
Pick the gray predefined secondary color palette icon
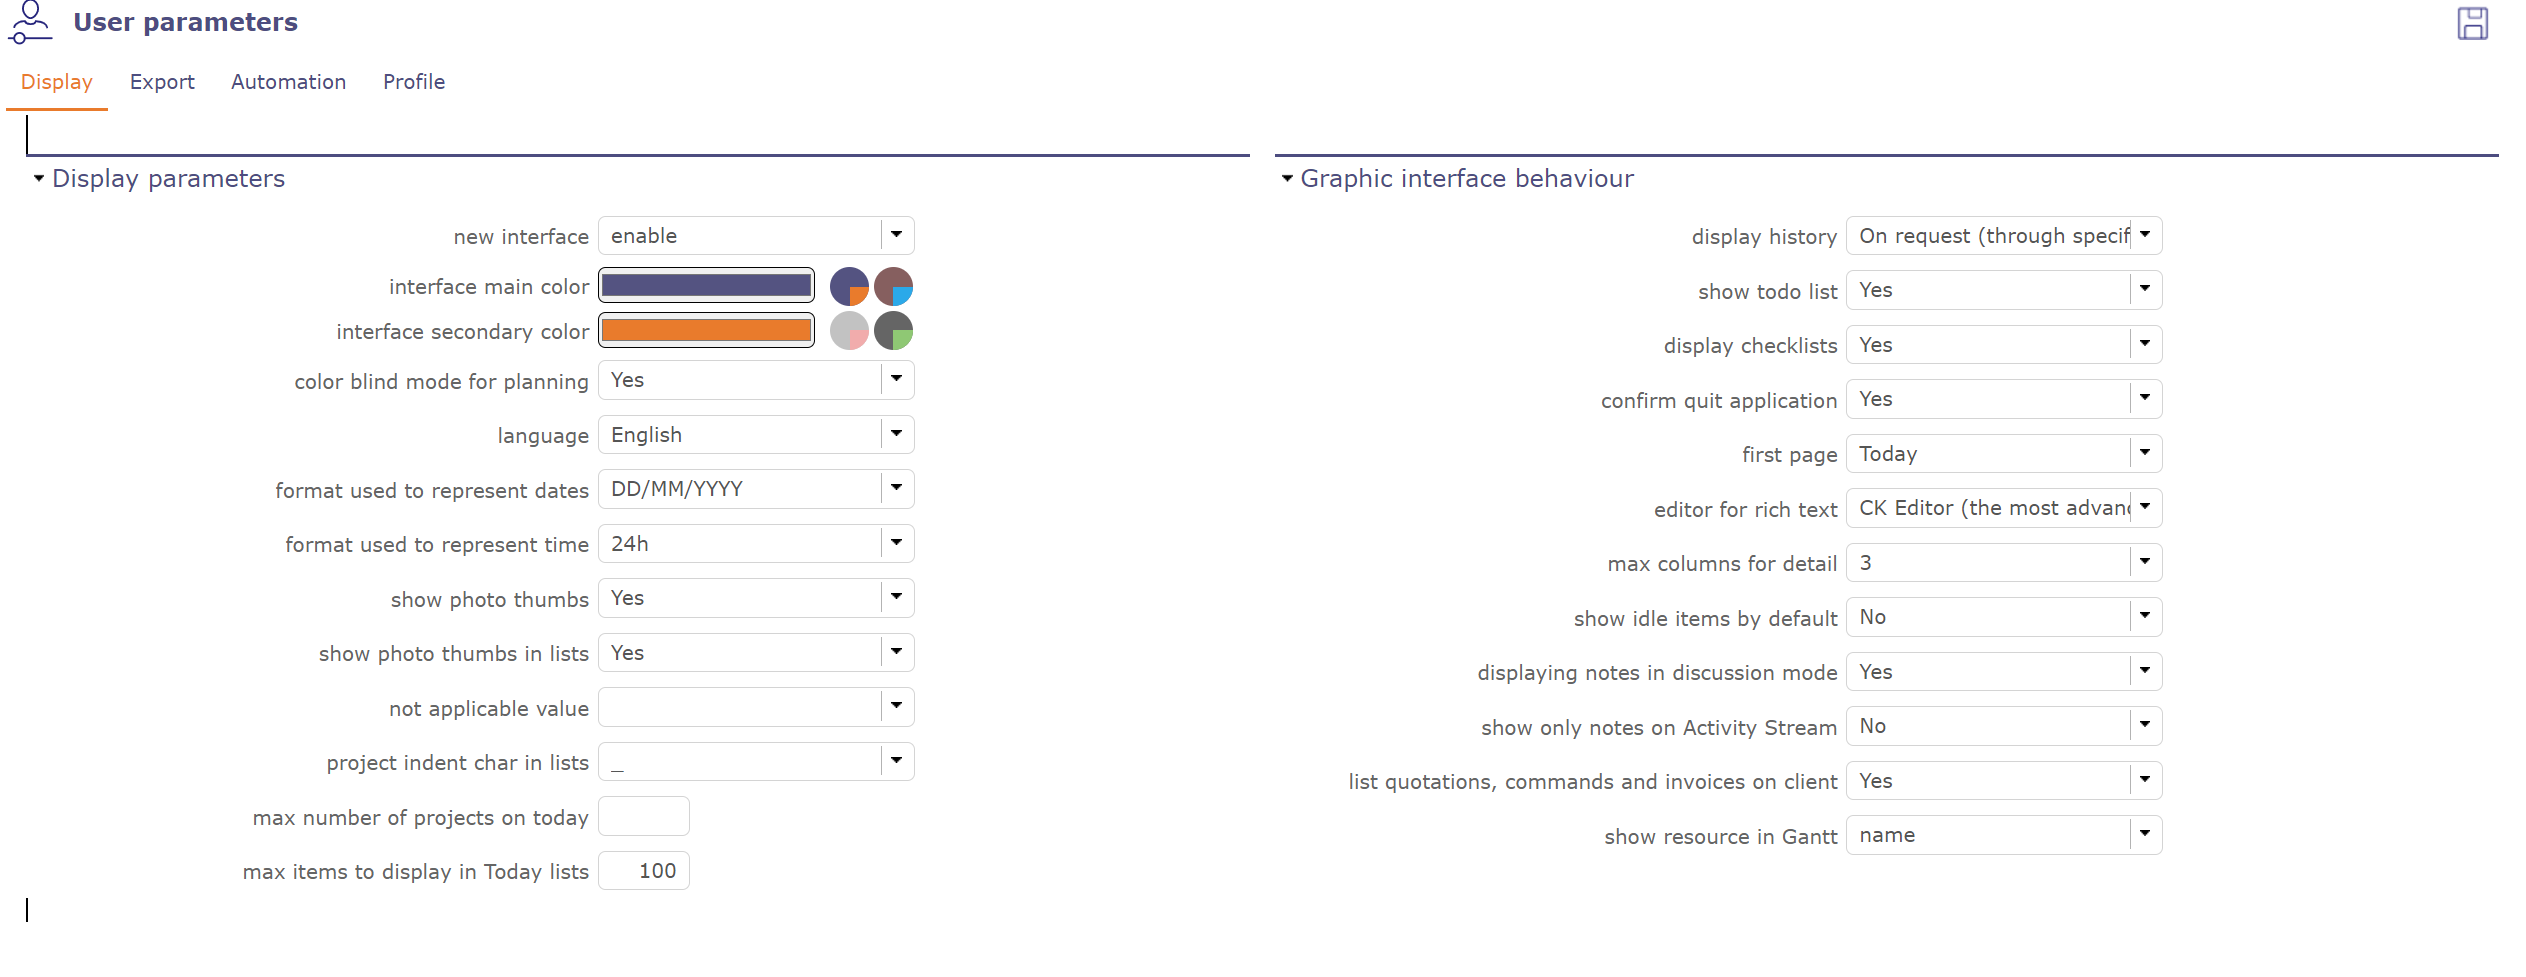pyautogui.click(x=851, y=330)
